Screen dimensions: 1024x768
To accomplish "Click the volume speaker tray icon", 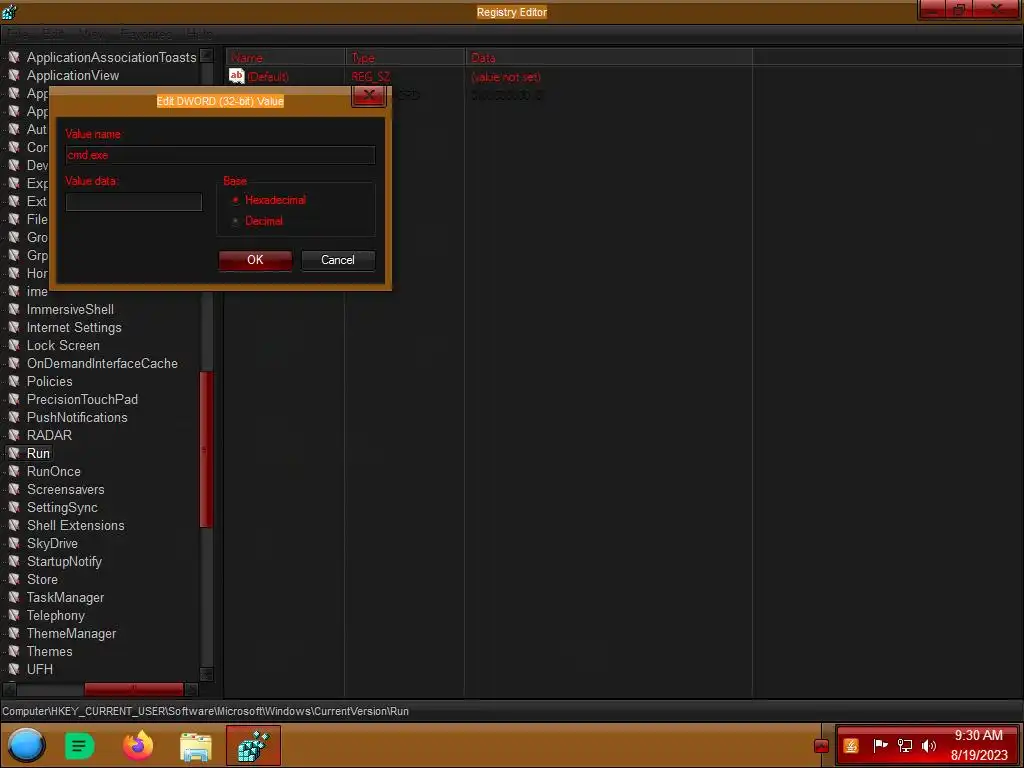I will [929, 745].
